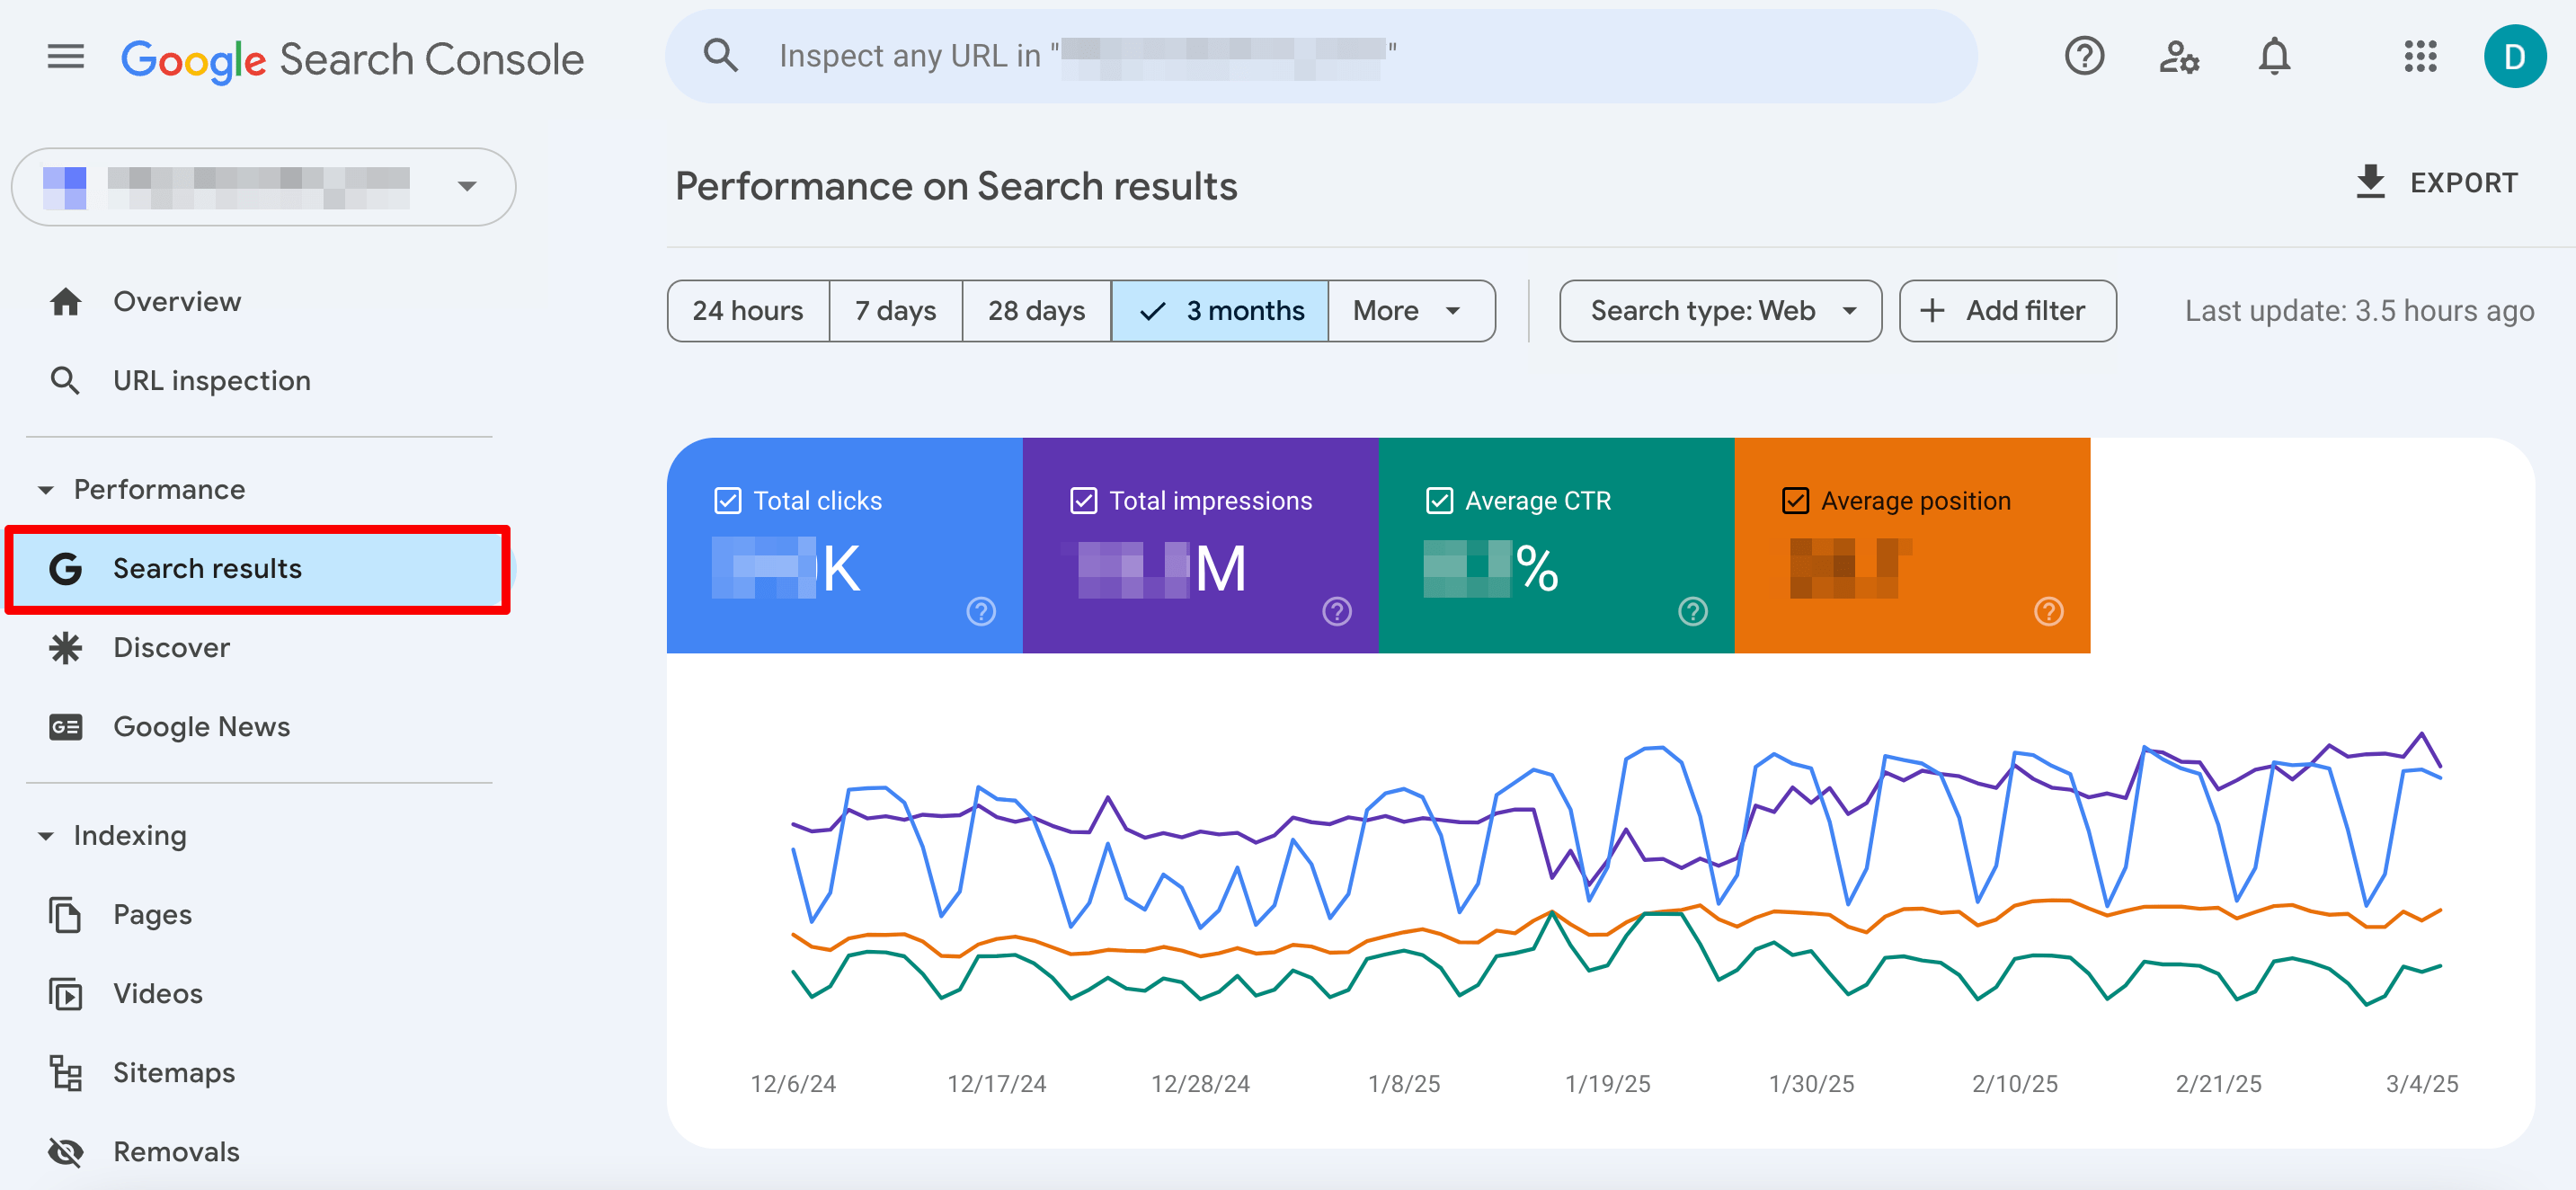Select the 24 hours date range
Viewport: 2576px width, 1190px height.
[x=748, y=311]
